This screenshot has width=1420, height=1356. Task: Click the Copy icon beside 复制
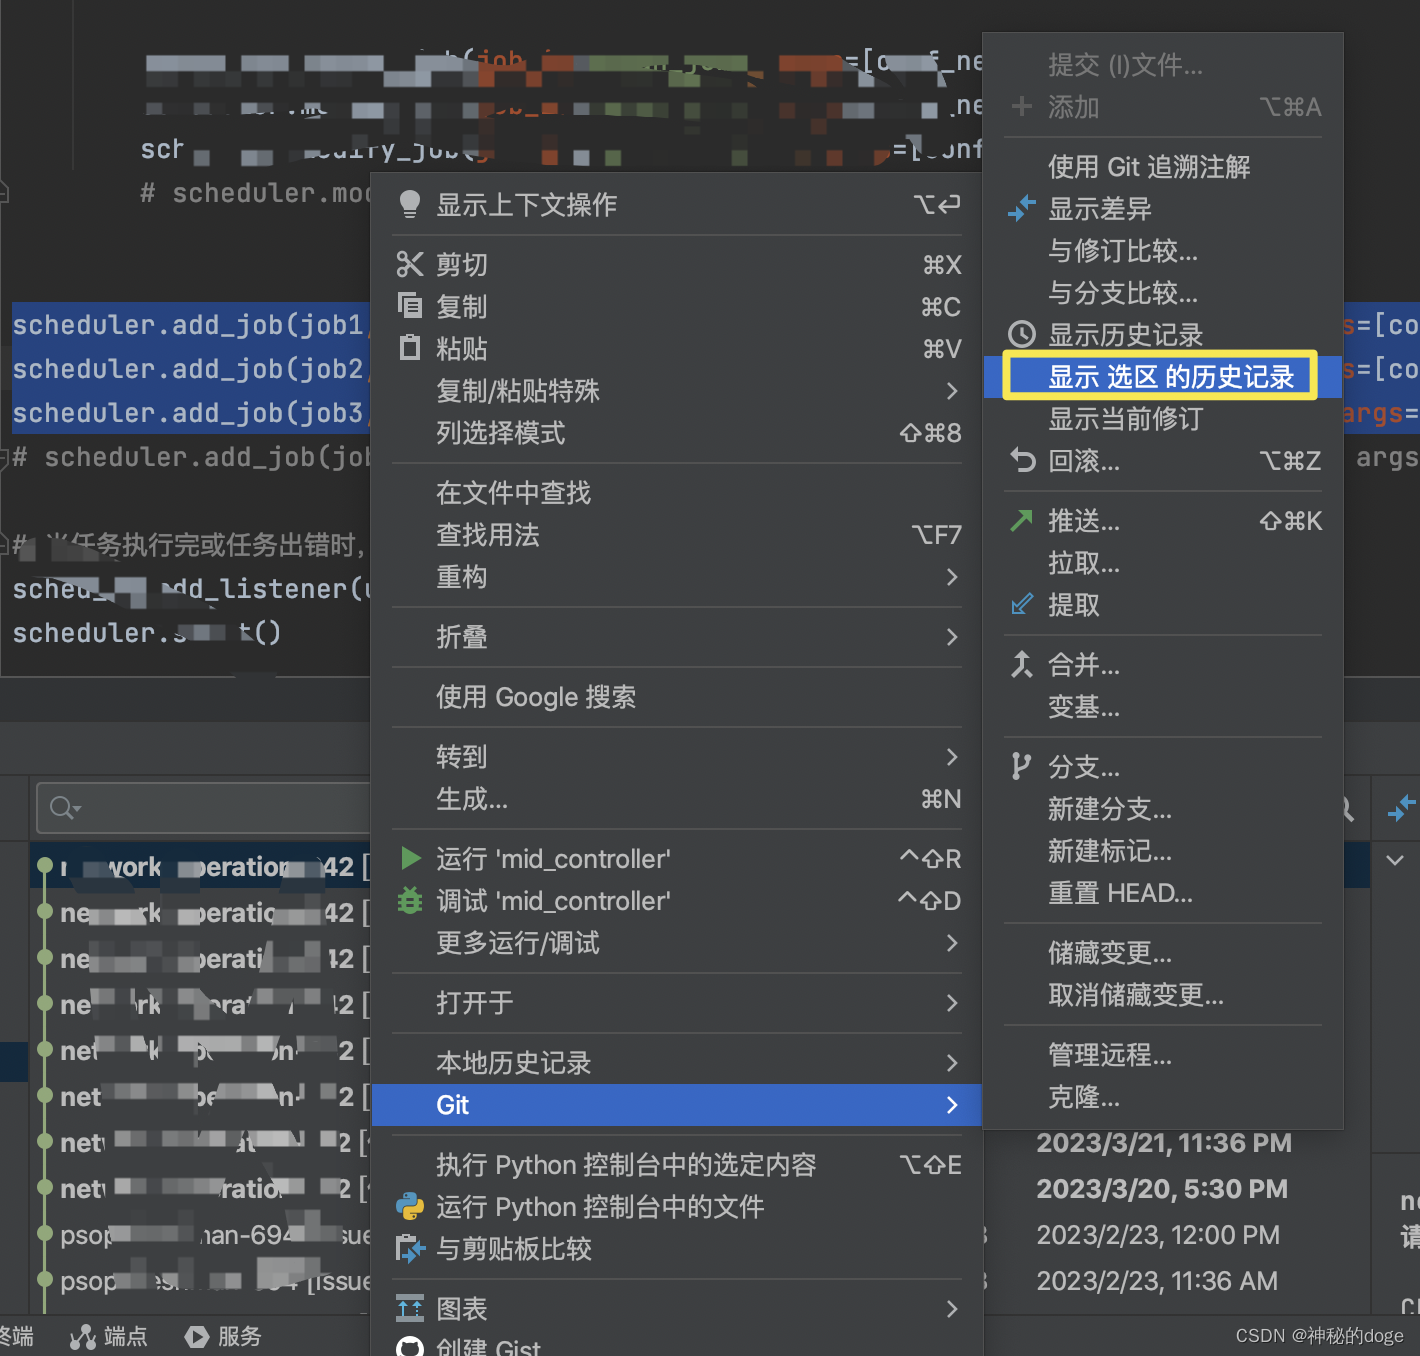410,306
